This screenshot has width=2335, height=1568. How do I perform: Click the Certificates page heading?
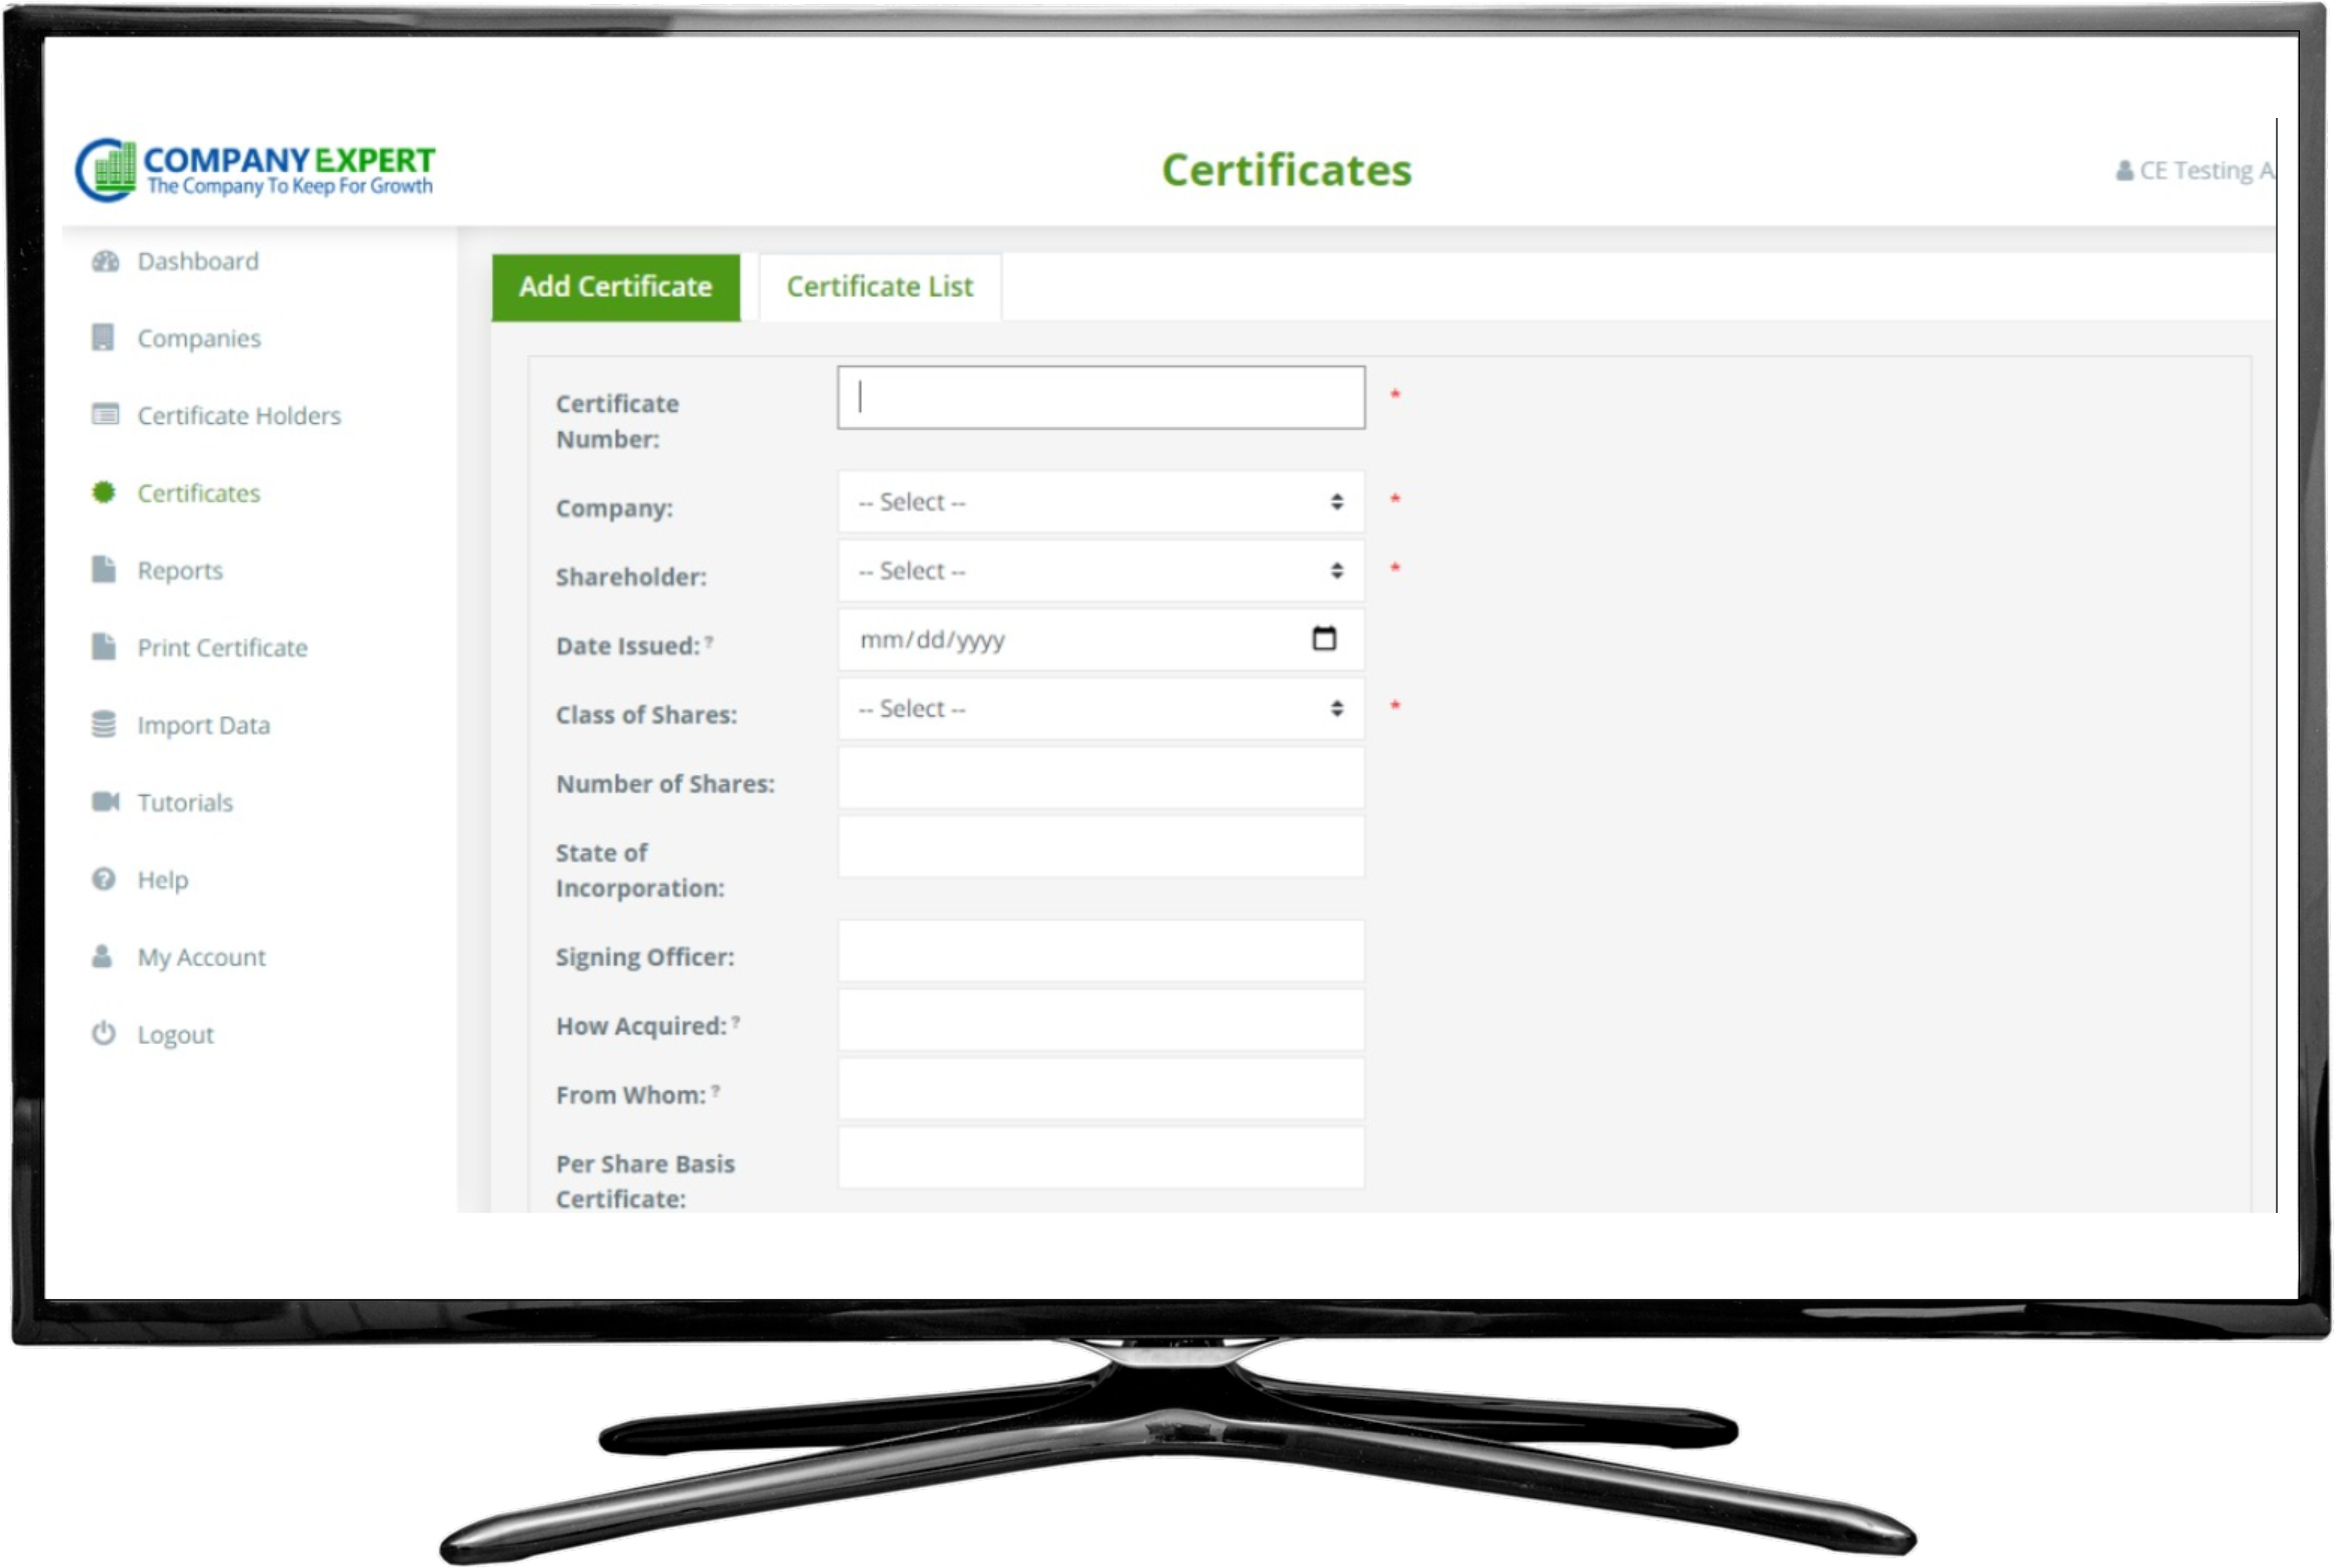[x=1286, y=170]
